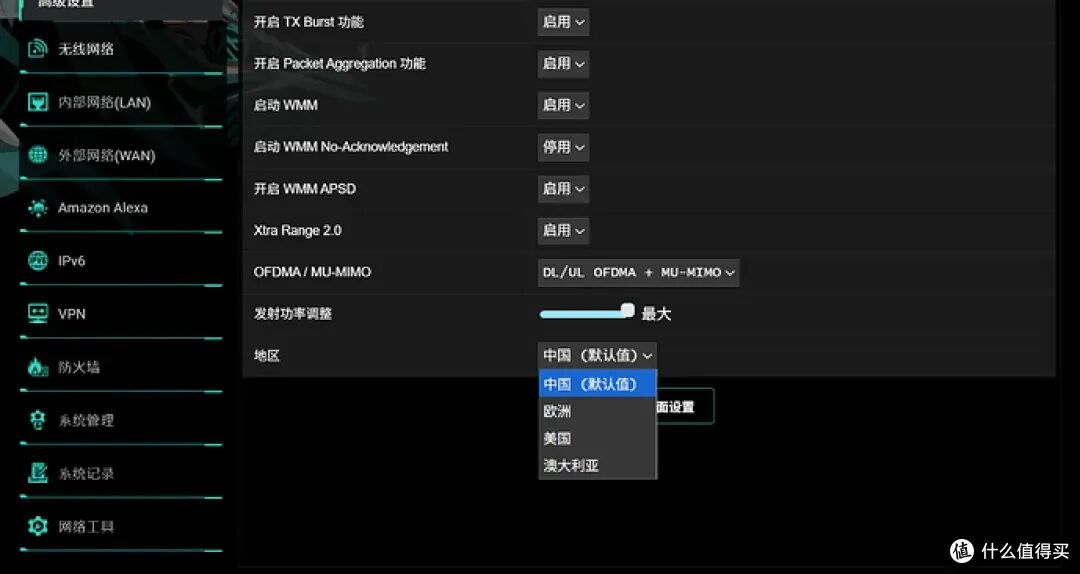Expand the OFDMA / MU-MIMO dropdown
1080x574 pixels.
click(638, 272)
